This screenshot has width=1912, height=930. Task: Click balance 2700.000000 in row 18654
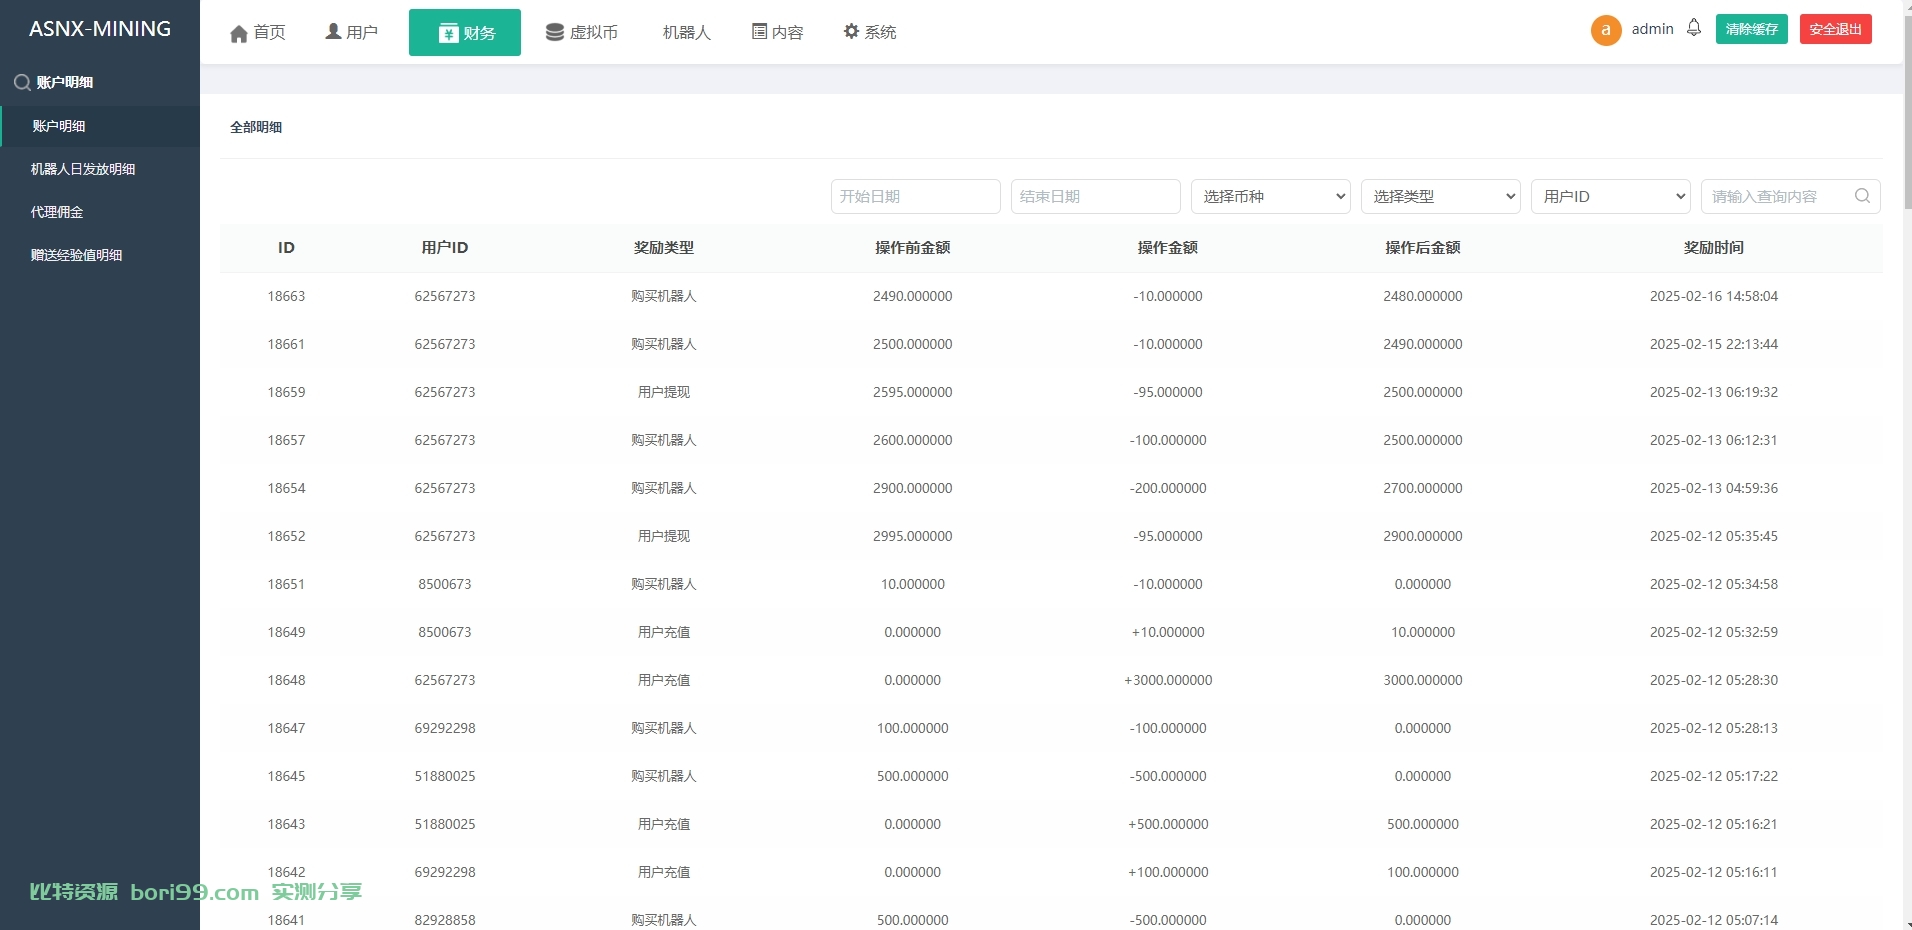[x=1423, y=488]
